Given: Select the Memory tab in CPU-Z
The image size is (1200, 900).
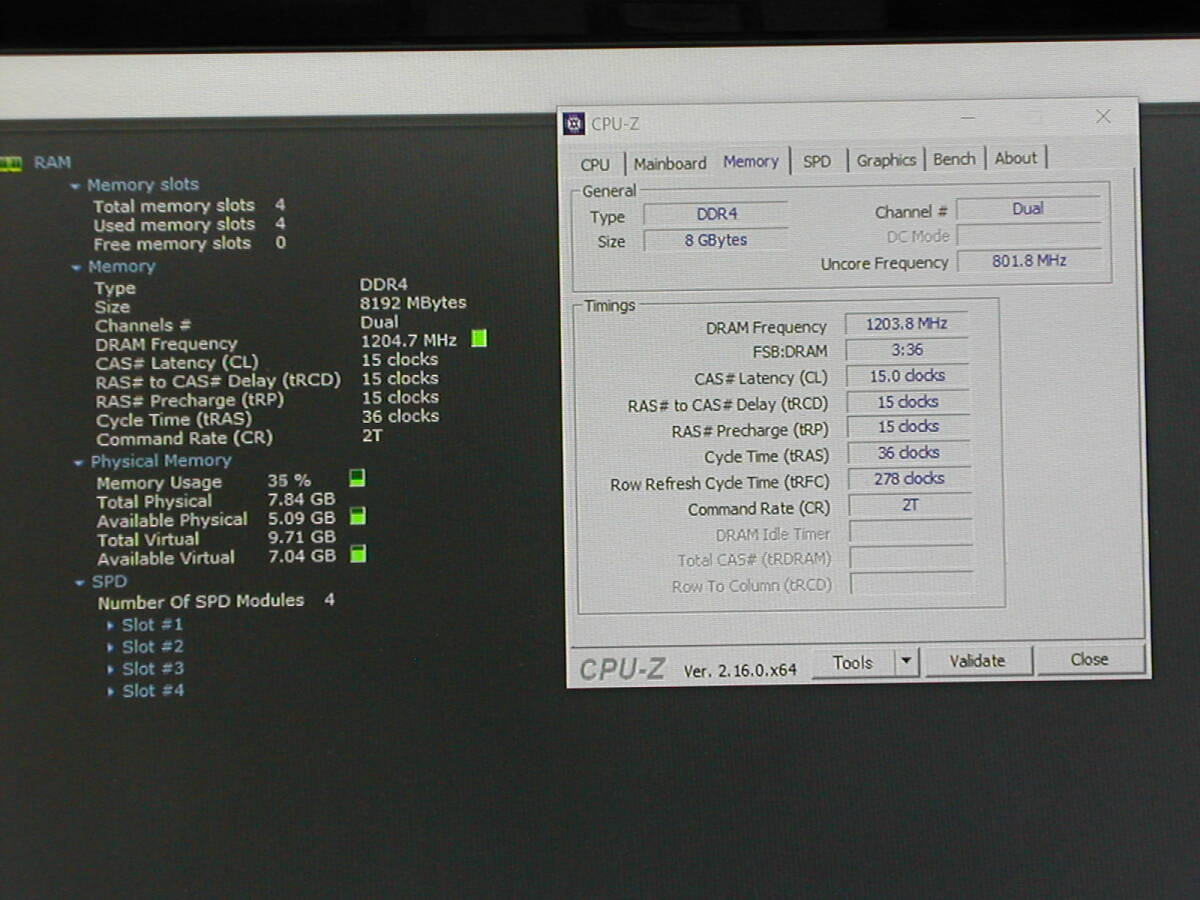Looking at the screenshot, I should [x=751, y=161].
